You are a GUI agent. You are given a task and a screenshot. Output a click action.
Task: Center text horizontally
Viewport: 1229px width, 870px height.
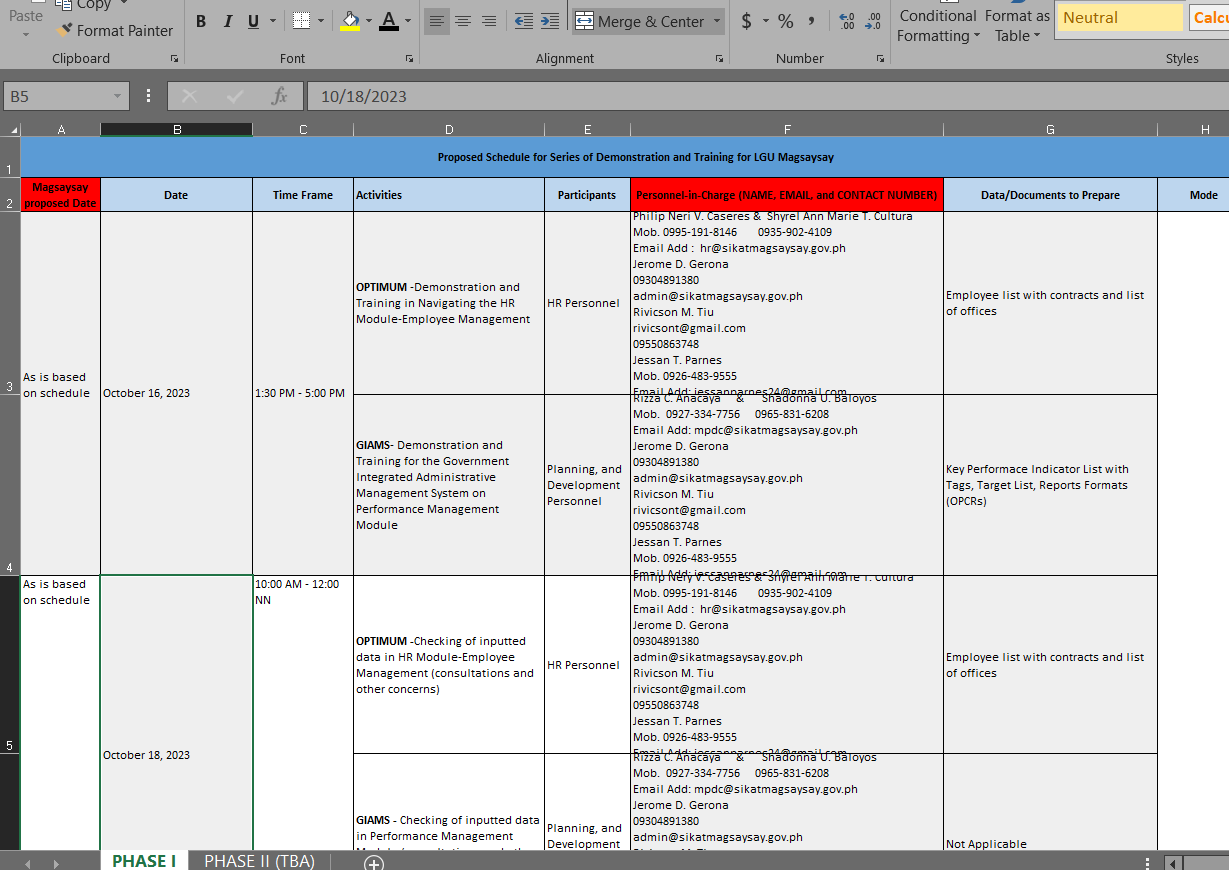[463, 21]
